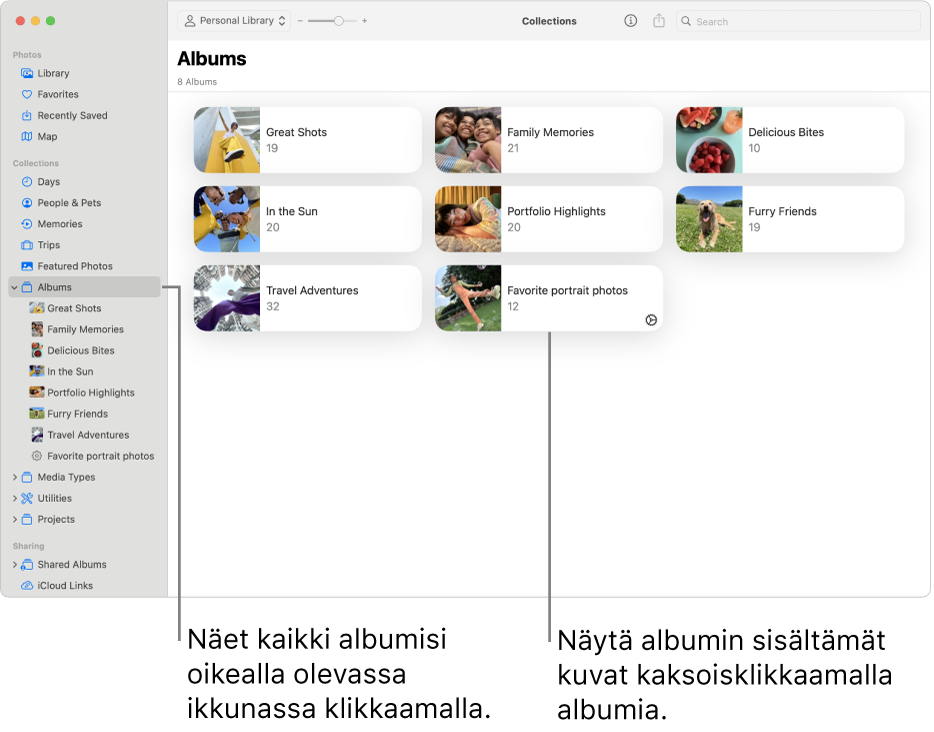Image resolution: width=934 pixels, height=732 pixels.
Task: Click the Trips suitcase icon
Action: [x=27, y=245]
